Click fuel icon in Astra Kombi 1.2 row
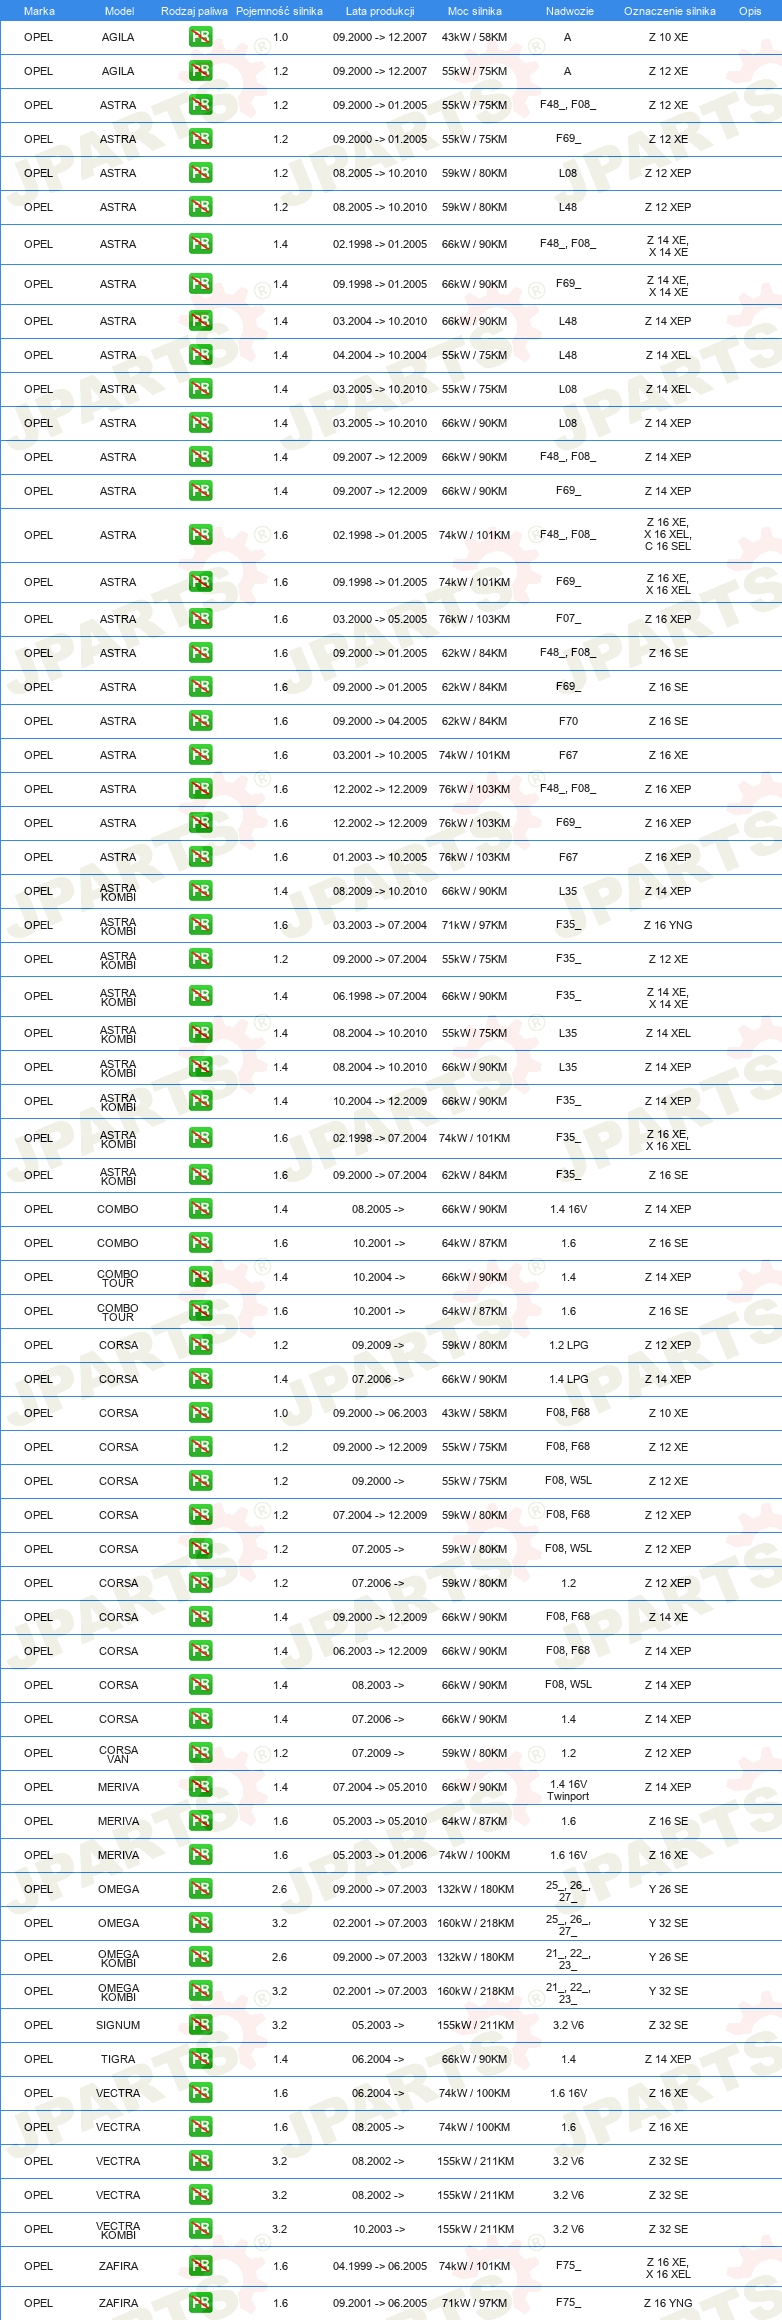Viewport: 782px width, 2320px height. tap(200, 959)
